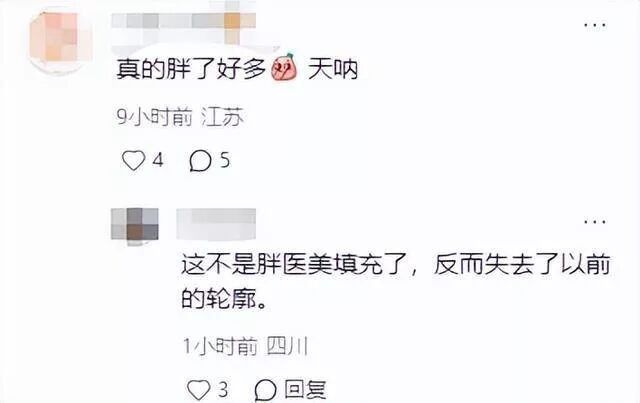640x403 pixels.
Task: Open replies using the speech bubble beside 5
Action: pyautogui.click(x=200, y=161)
